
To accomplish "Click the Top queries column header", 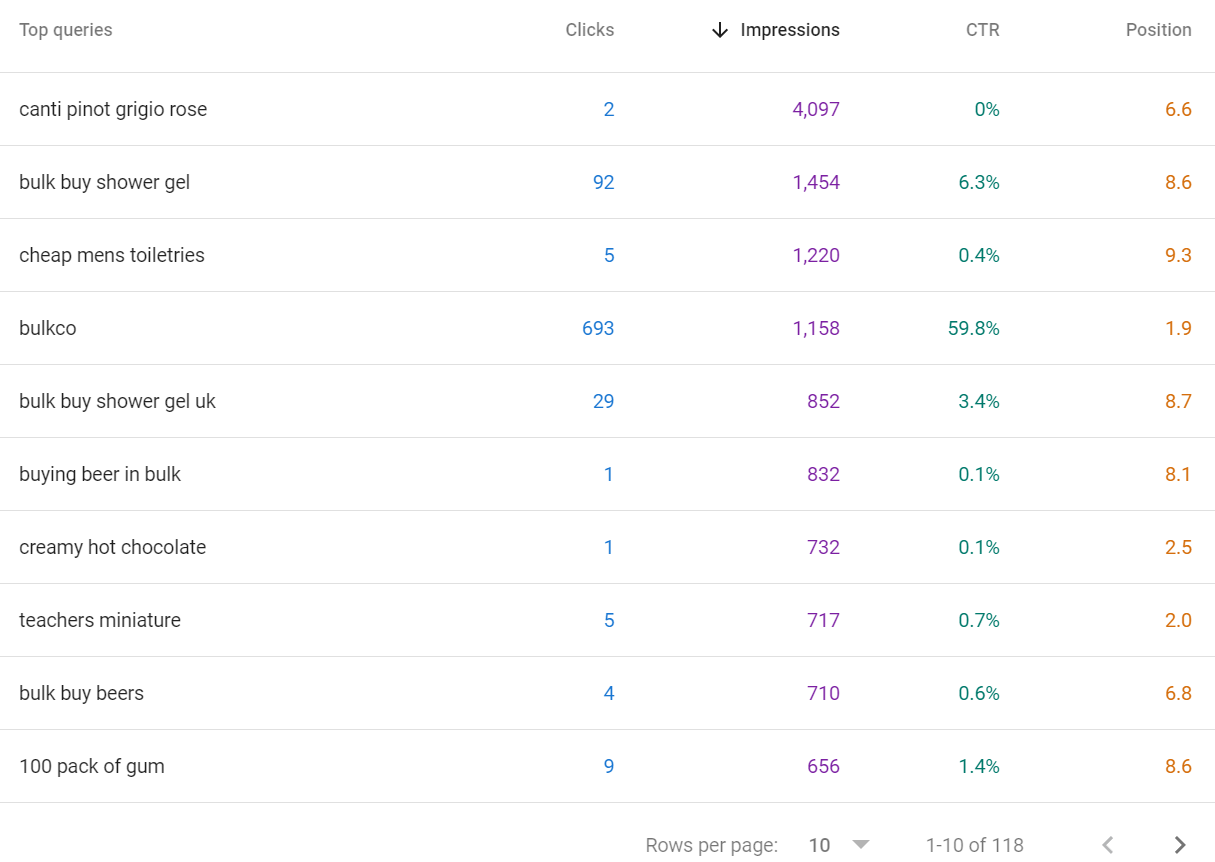I will (x=66, y=30).
